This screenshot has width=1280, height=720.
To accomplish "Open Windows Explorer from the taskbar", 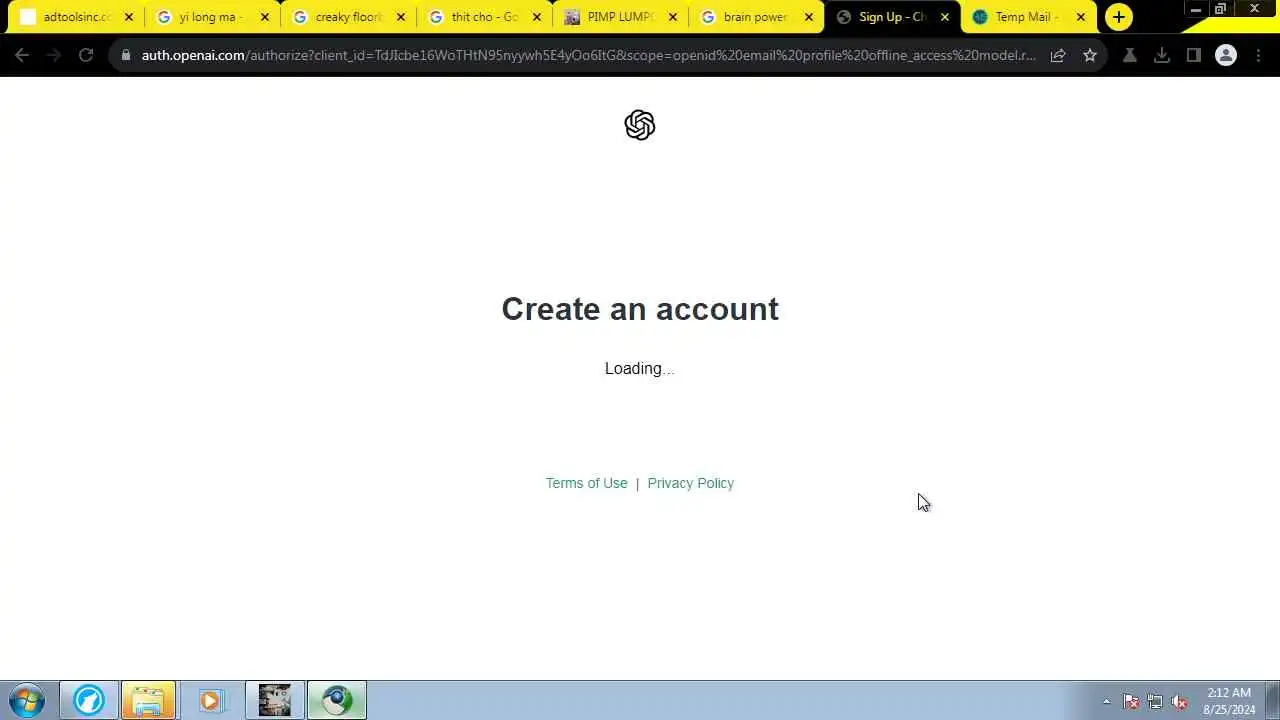I will [148, 700].
